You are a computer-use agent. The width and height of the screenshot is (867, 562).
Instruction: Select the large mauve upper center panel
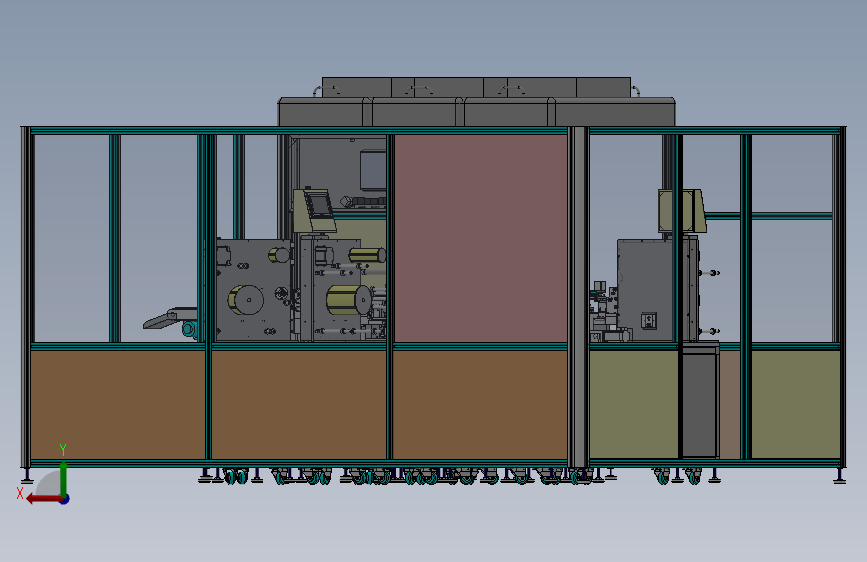[x=480, y=238]
